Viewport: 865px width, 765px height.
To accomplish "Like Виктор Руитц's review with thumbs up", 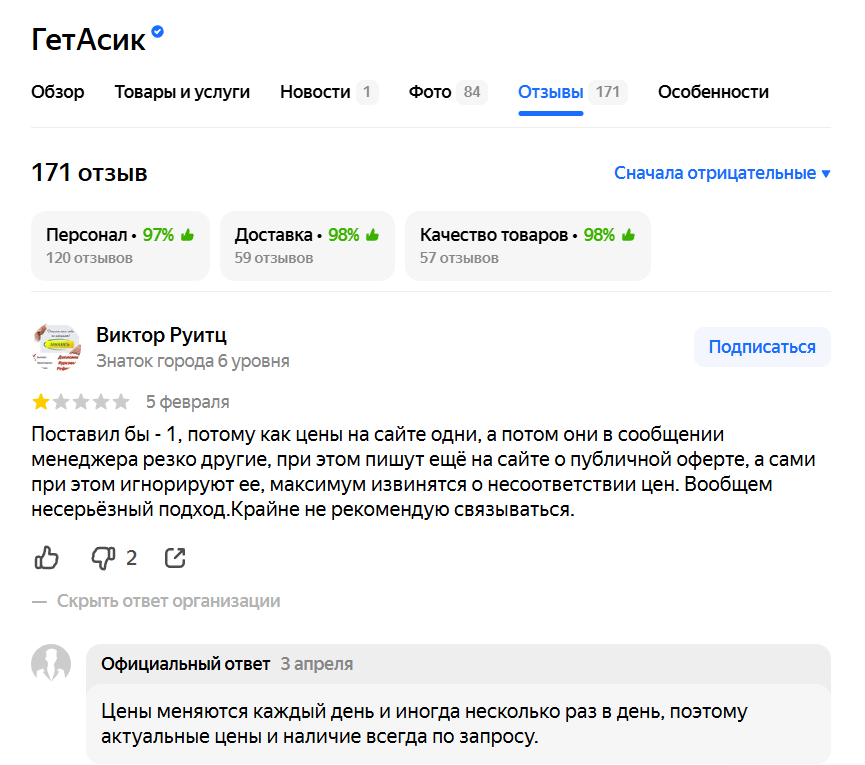I will 46,558.
